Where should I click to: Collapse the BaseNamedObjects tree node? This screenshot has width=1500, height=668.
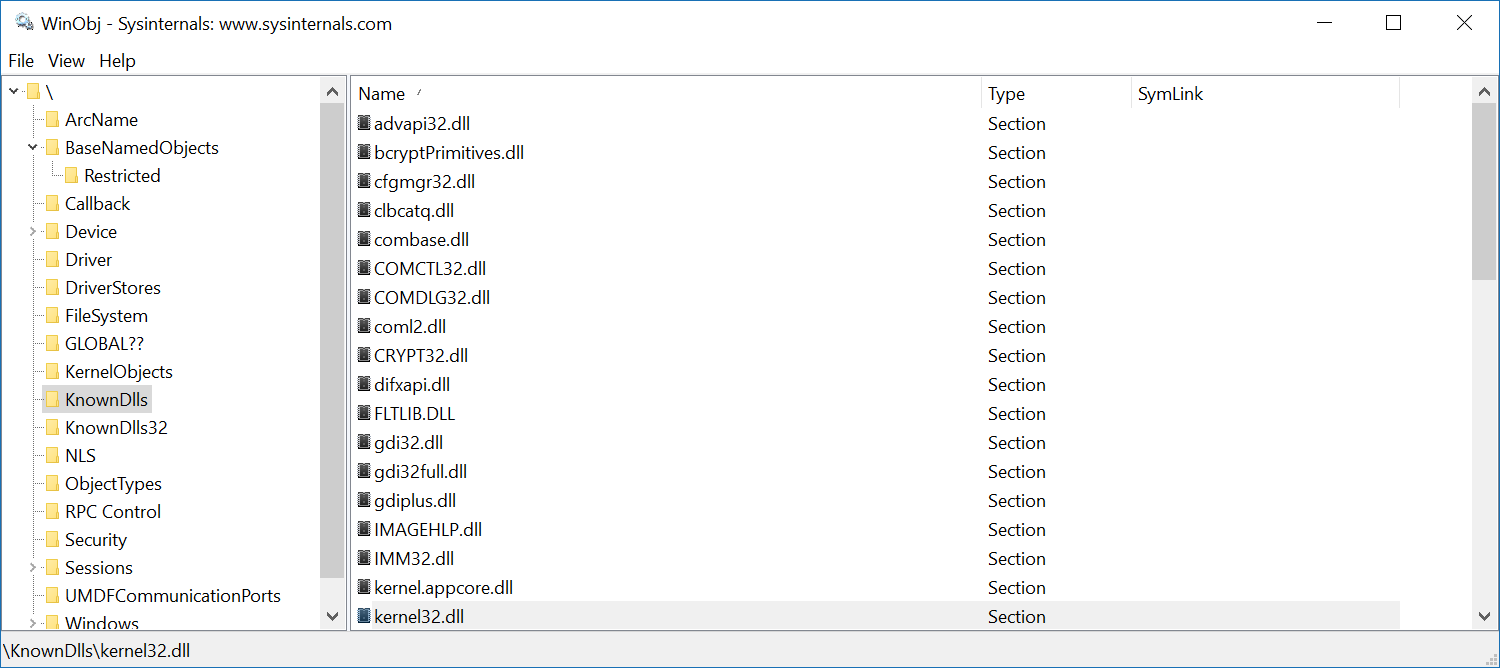33,148
